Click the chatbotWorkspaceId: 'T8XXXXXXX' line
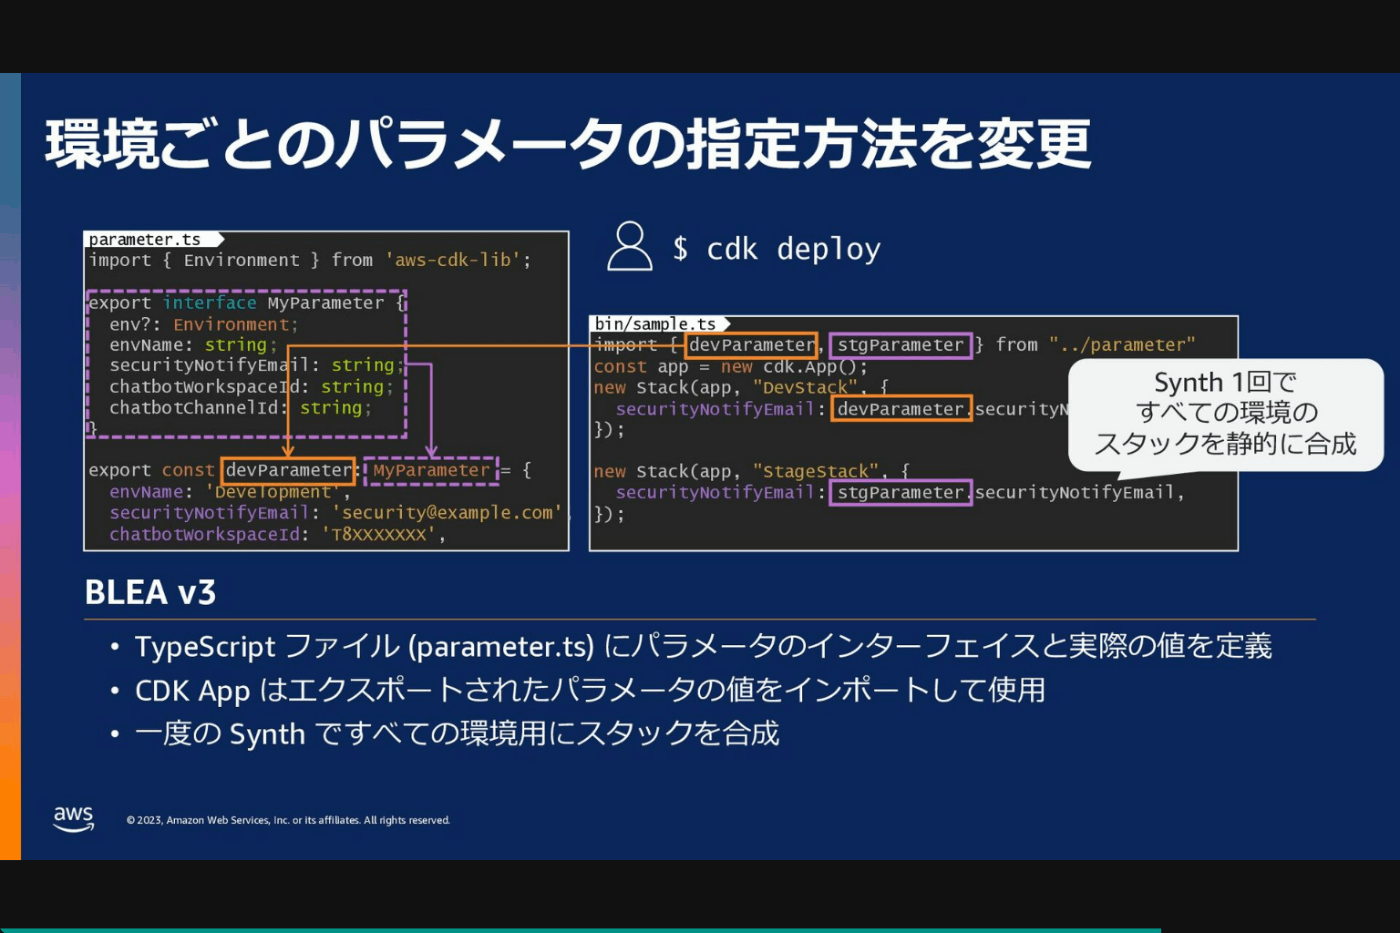This screenshot has height=933, width=1400. click(x=278, y=534)
